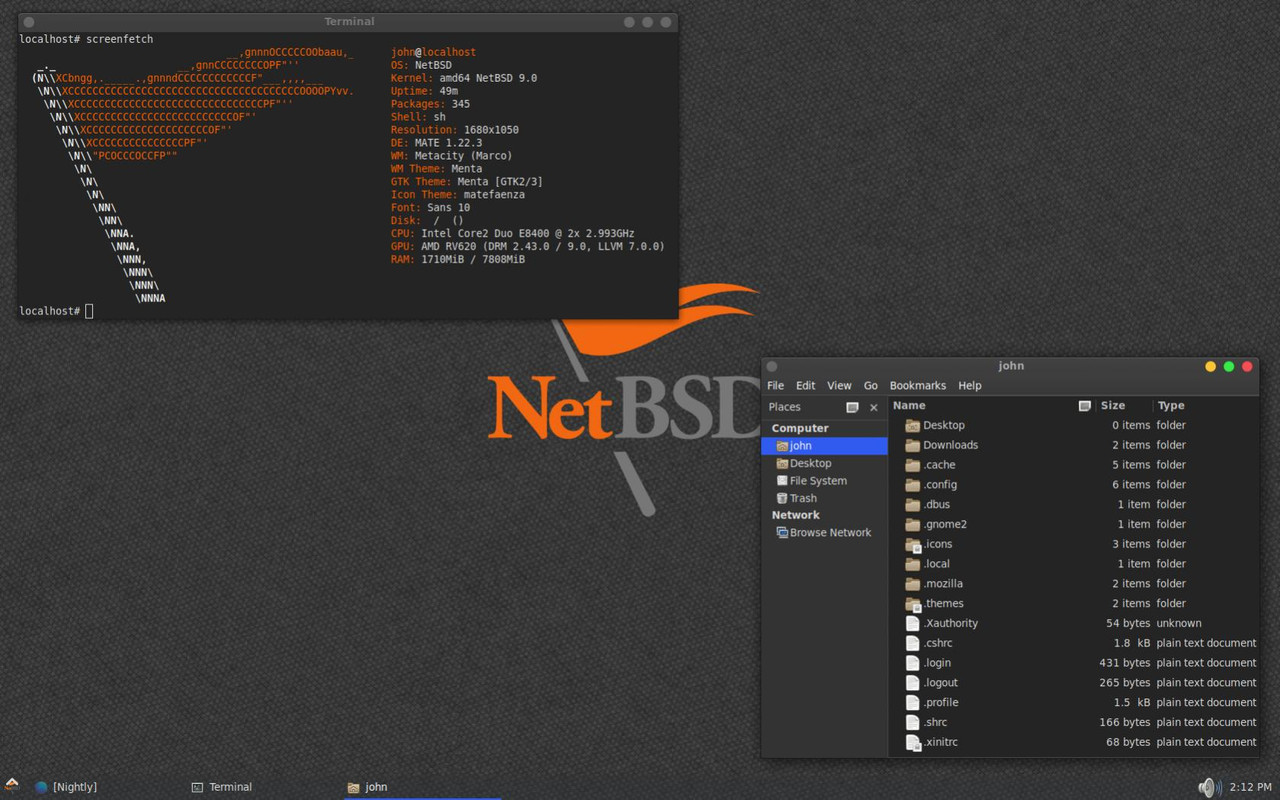Image resolution: width=1280 pixels, height=800 pixels.
Task: Sort files by the Size column header
Action: [x=1124, y=406]
